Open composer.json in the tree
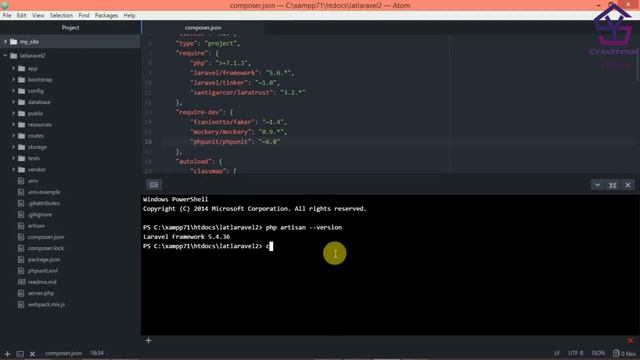640x360 pixels. [x=46, y=237]
